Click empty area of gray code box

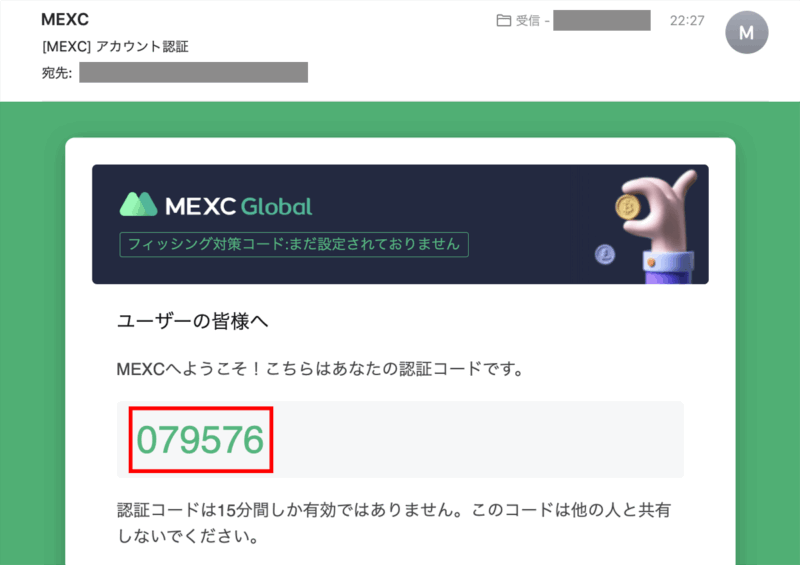(480, 440)
